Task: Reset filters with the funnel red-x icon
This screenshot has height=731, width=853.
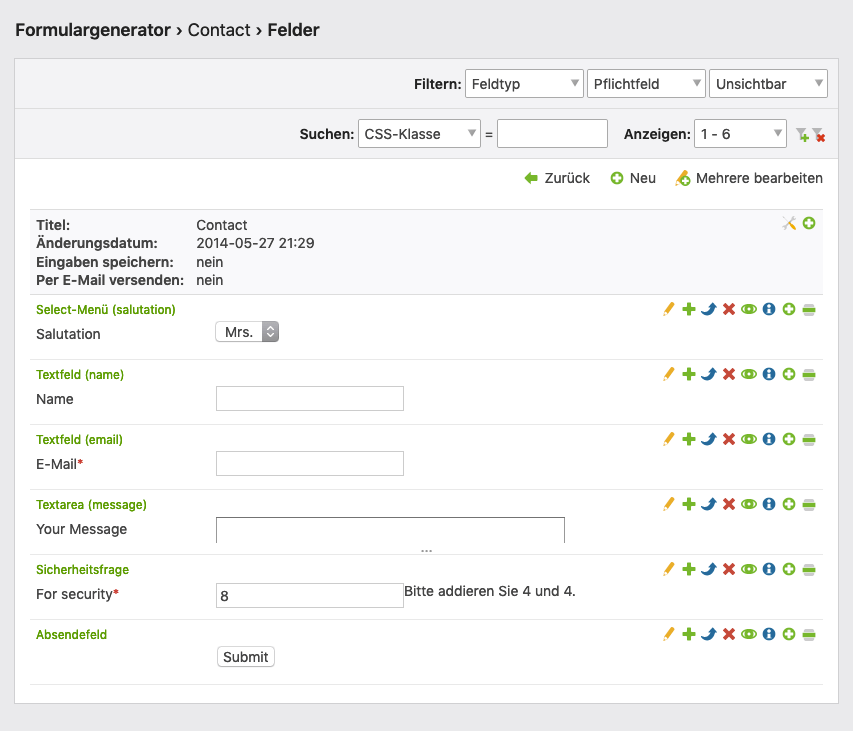Action: [x=819, y=134]
